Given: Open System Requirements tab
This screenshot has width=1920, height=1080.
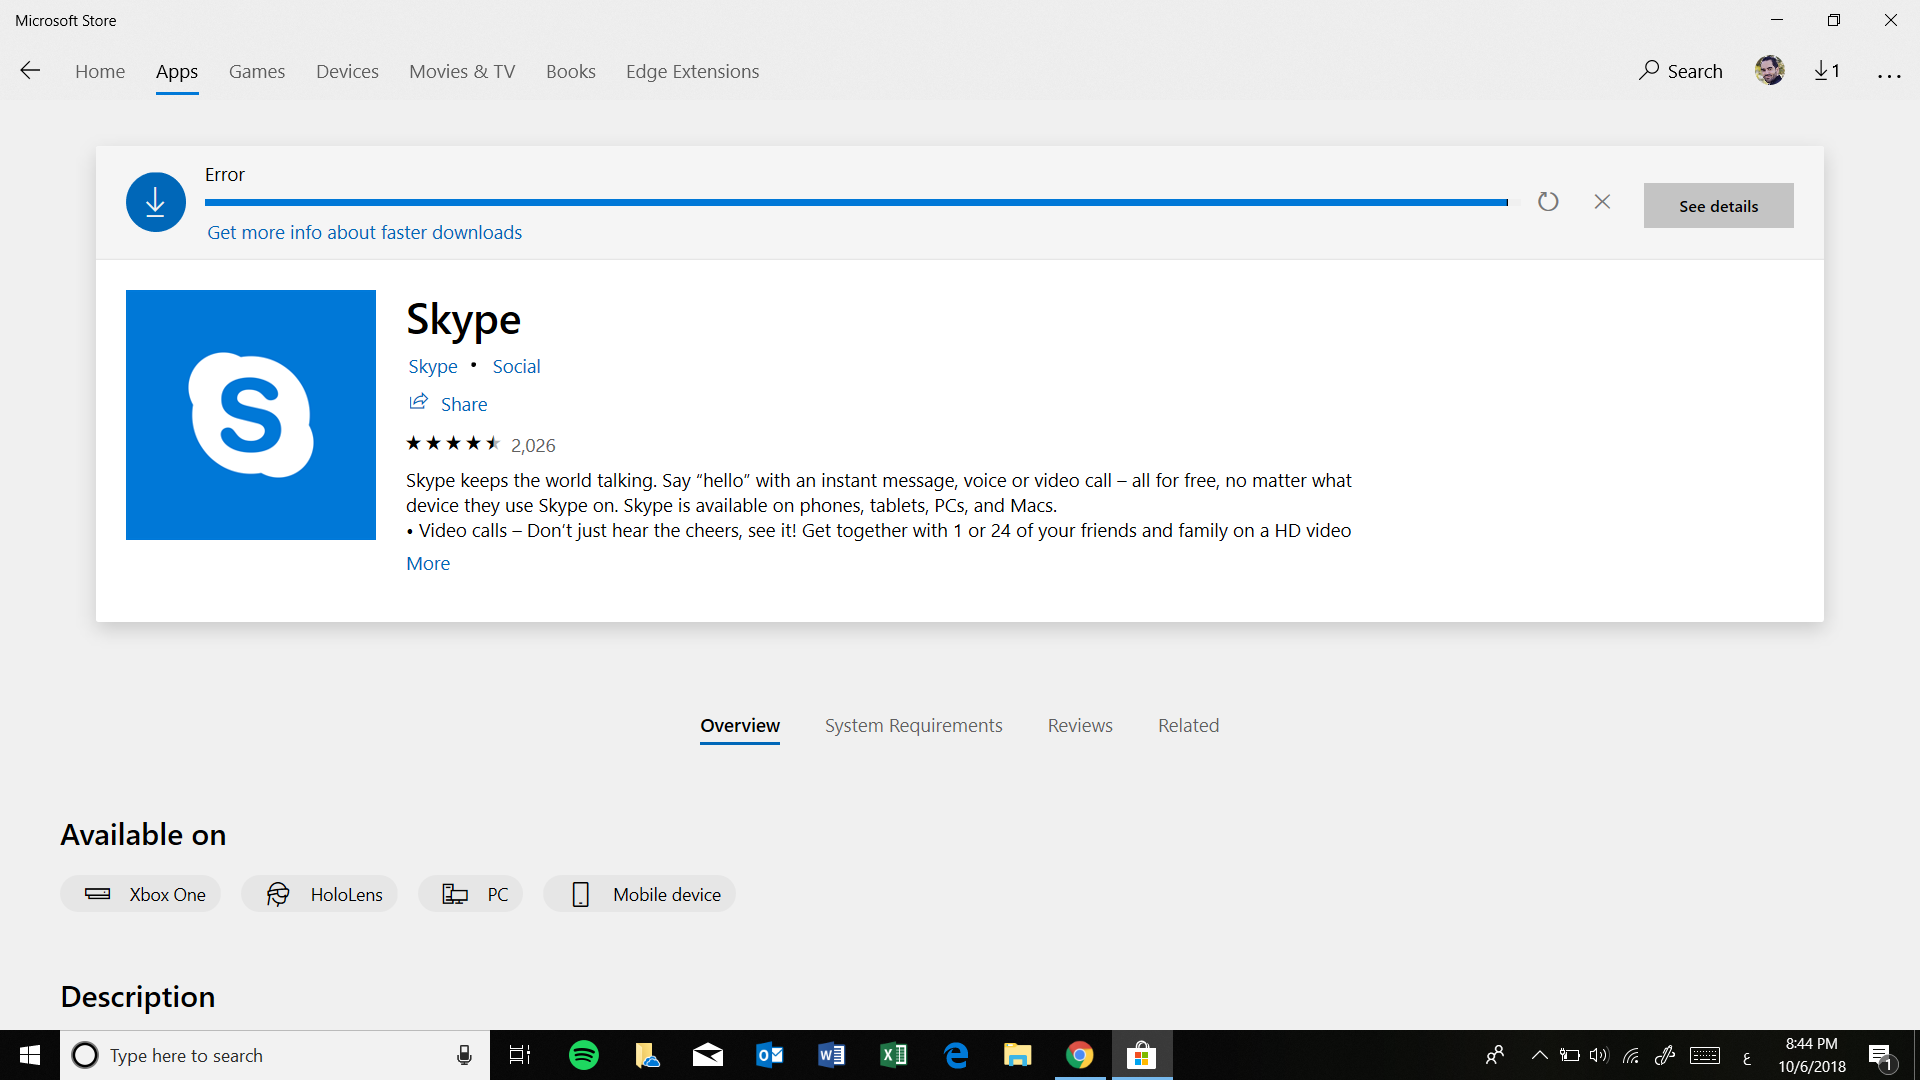Looking at the screenshot, I should 914,725.
